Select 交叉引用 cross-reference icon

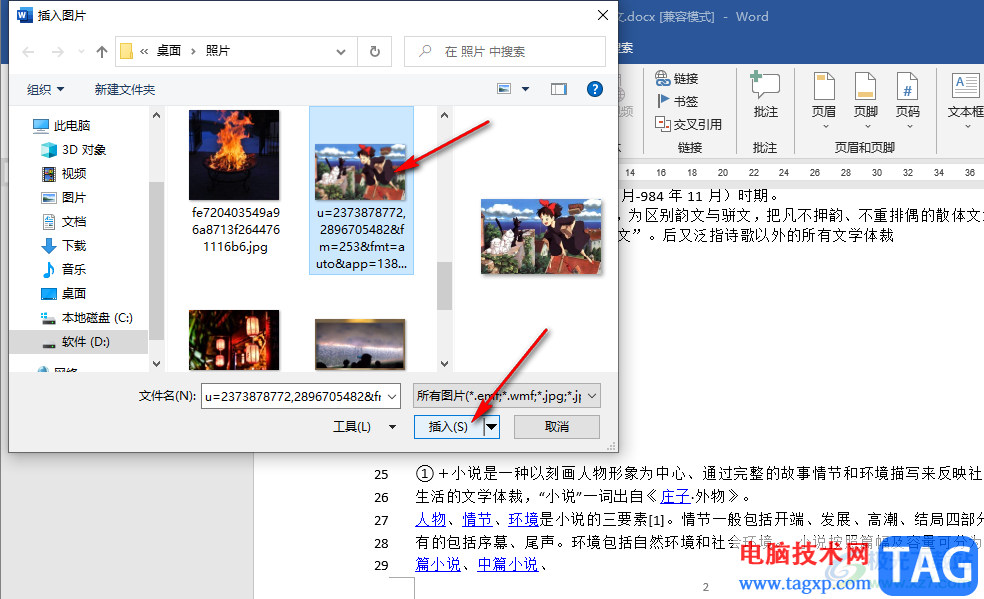[x=662, y=124]
